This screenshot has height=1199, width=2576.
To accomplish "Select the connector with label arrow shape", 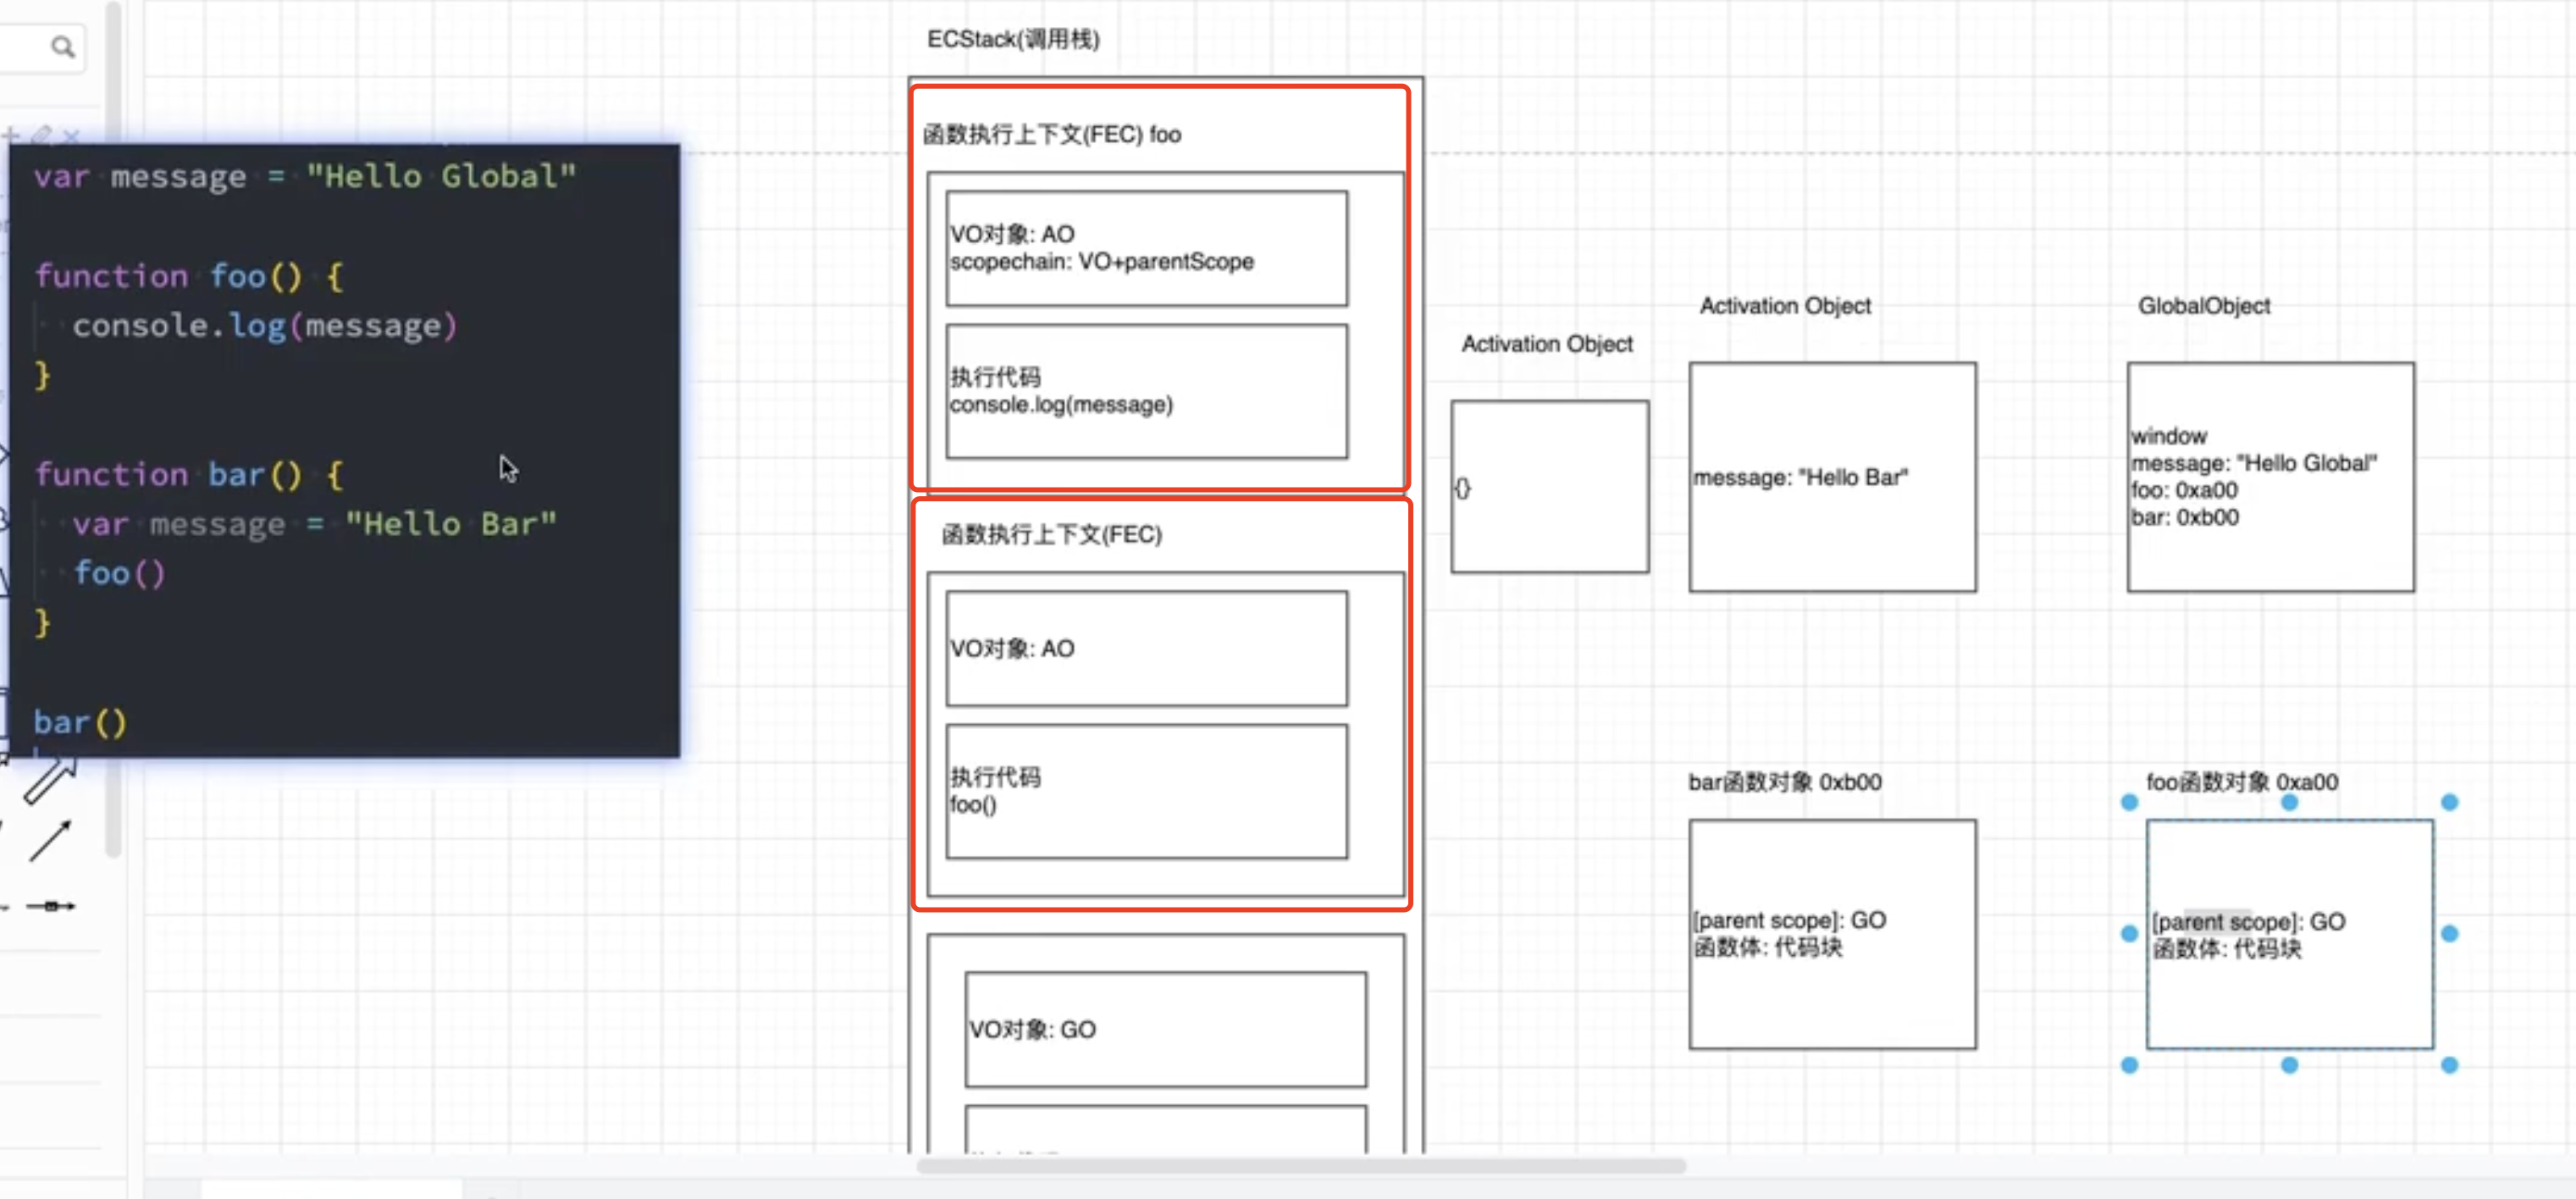I will 50,906.
